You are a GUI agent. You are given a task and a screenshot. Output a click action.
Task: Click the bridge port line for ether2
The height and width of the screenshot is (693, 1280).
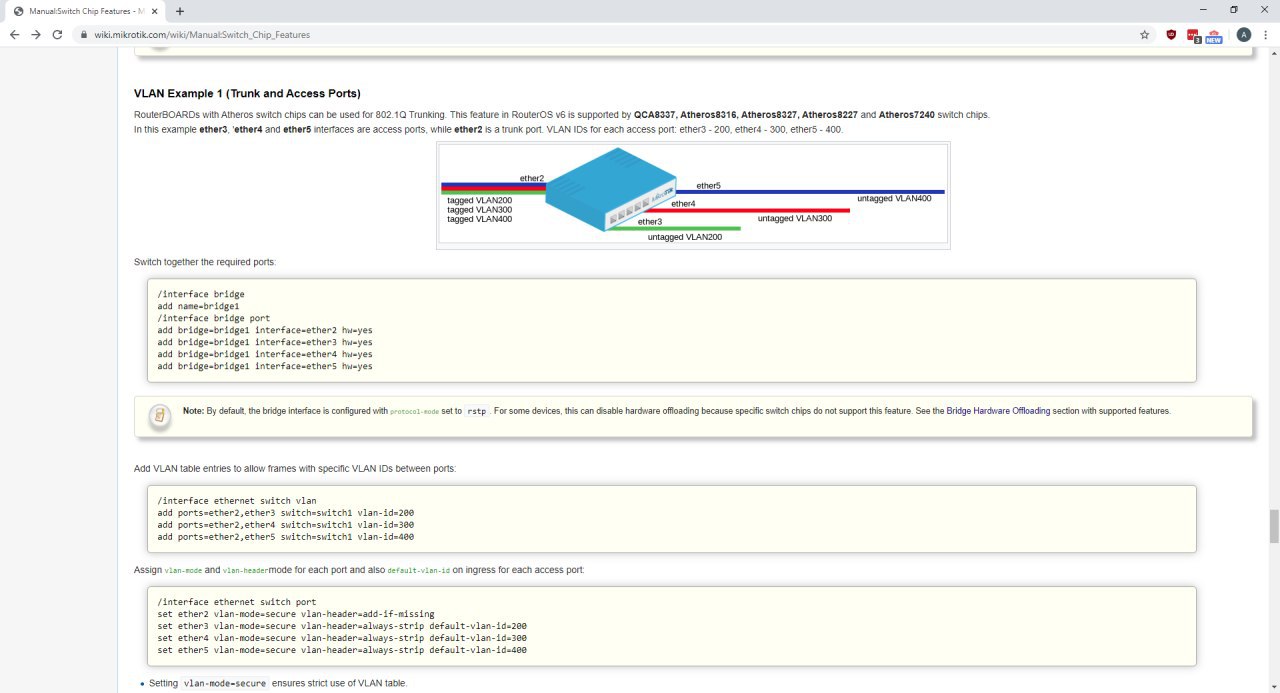(x=265, y=330)
